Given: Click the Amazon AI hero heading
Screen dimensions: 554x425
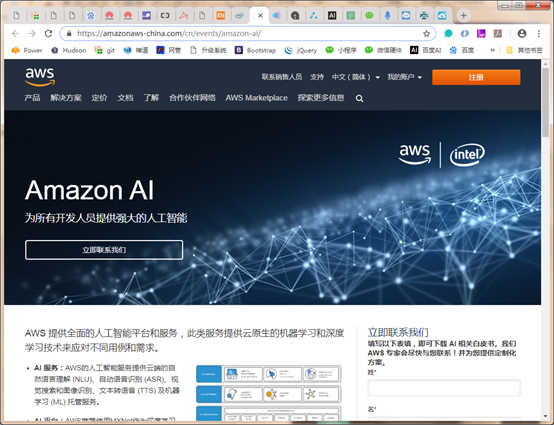Looking at the screenshot, I should pyautogui.click(x=90, y=190).
